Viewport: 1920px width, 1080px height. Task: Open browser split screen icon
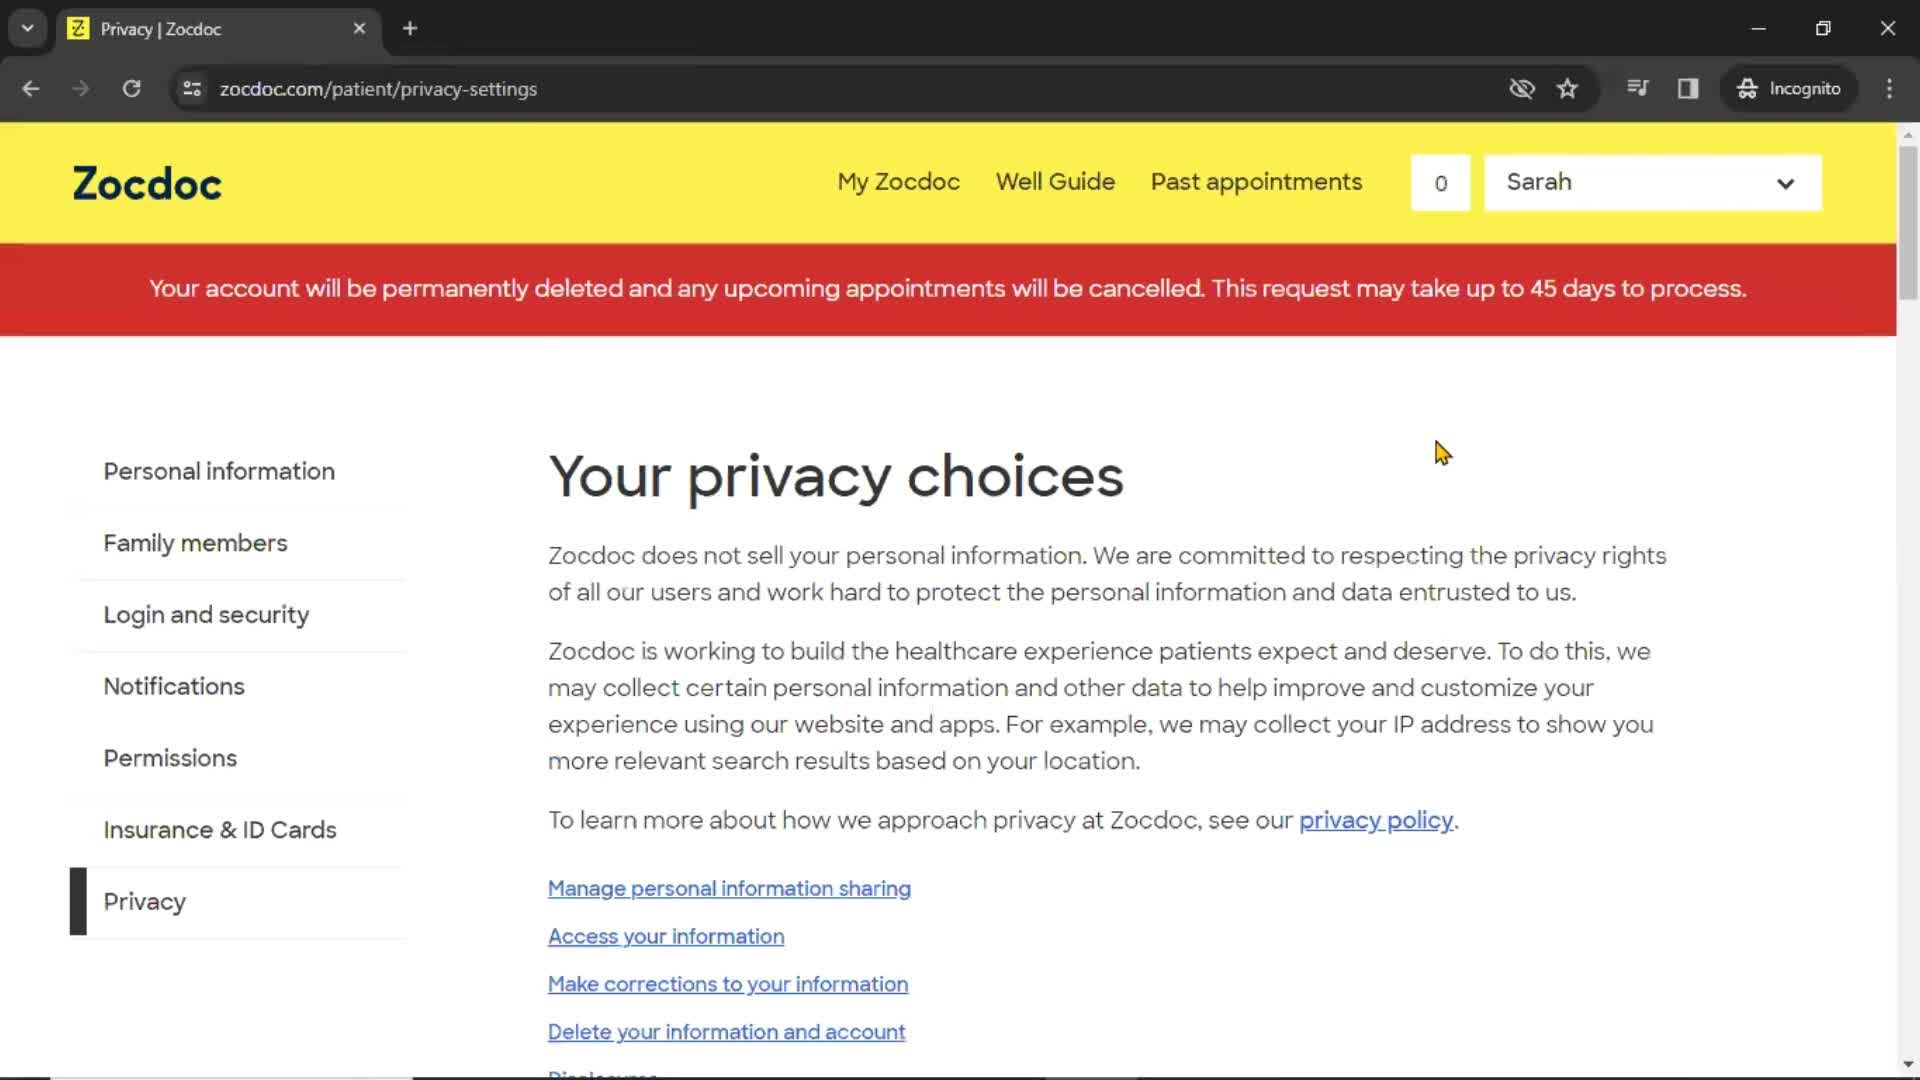click(x=1689, y=88)
